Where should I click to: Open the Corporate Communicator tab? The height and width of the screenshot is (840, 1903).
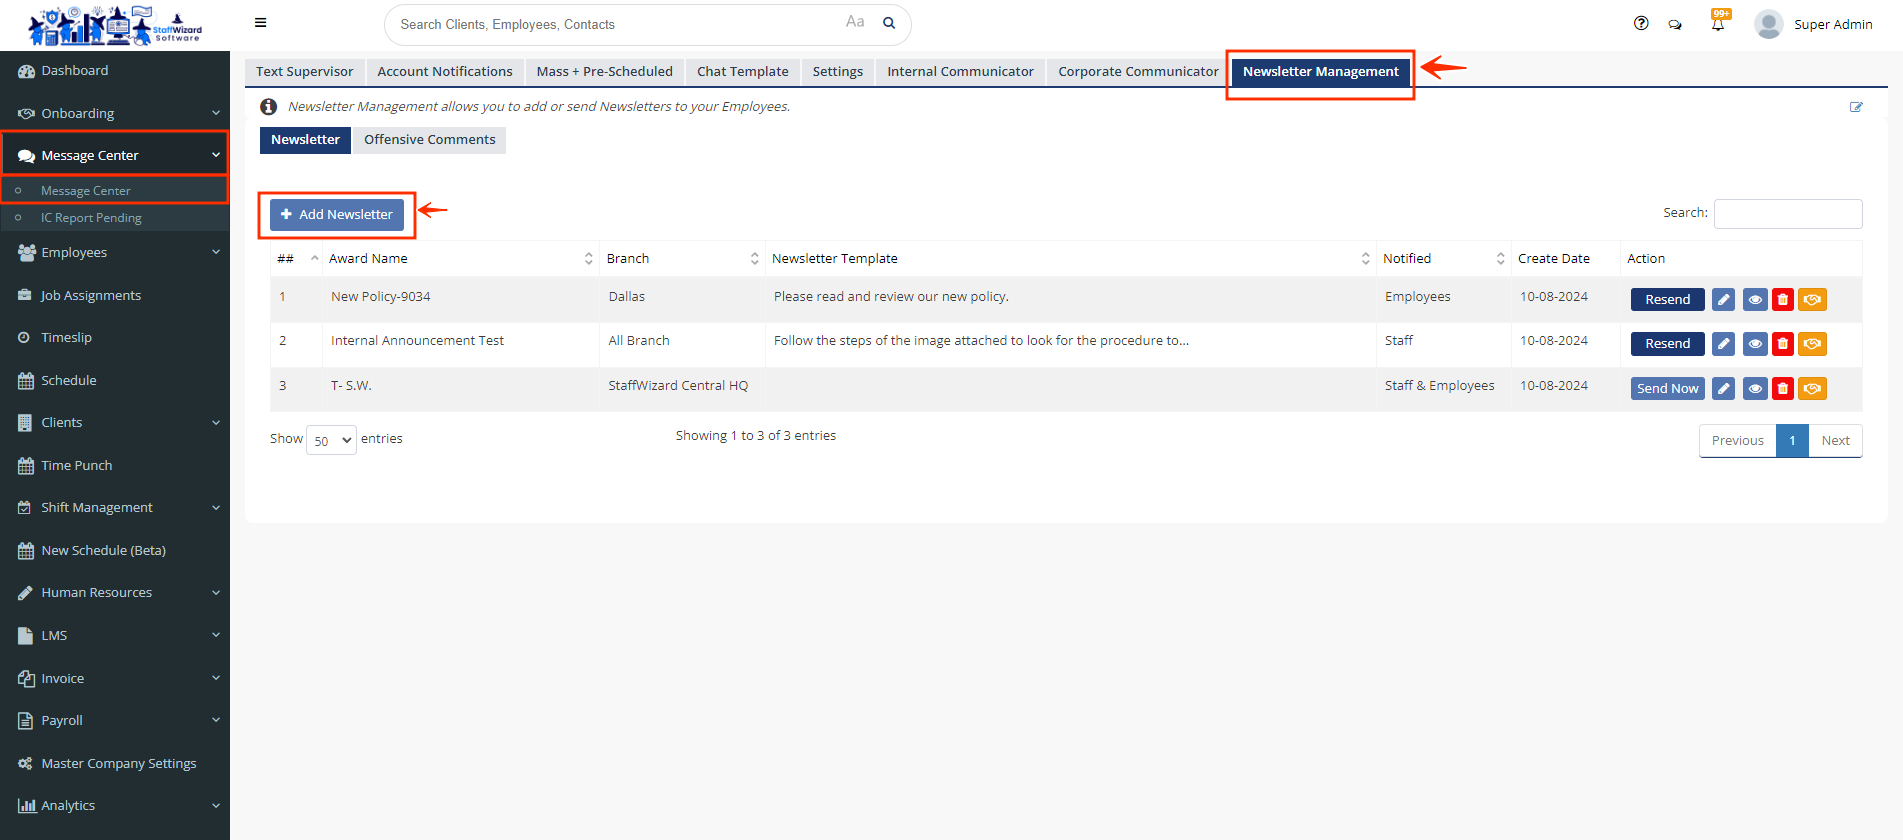pos(1138,72)
